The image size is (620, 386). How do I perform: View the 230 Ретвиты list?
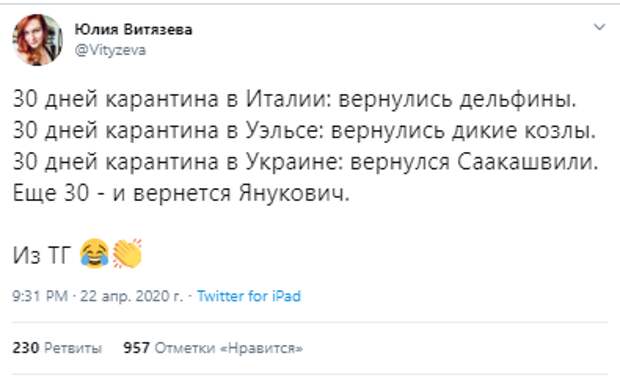tap(57, 348)
